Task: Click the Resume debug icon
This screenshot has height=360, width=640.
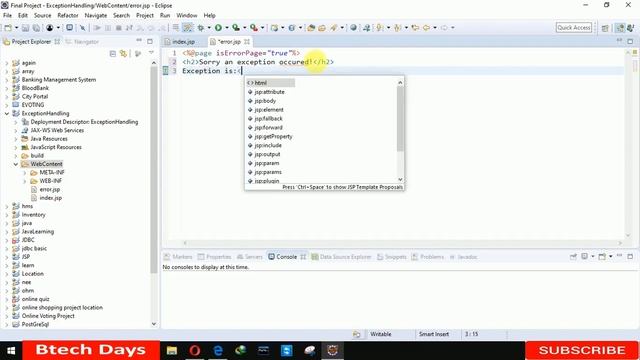Action: [97, 28]
